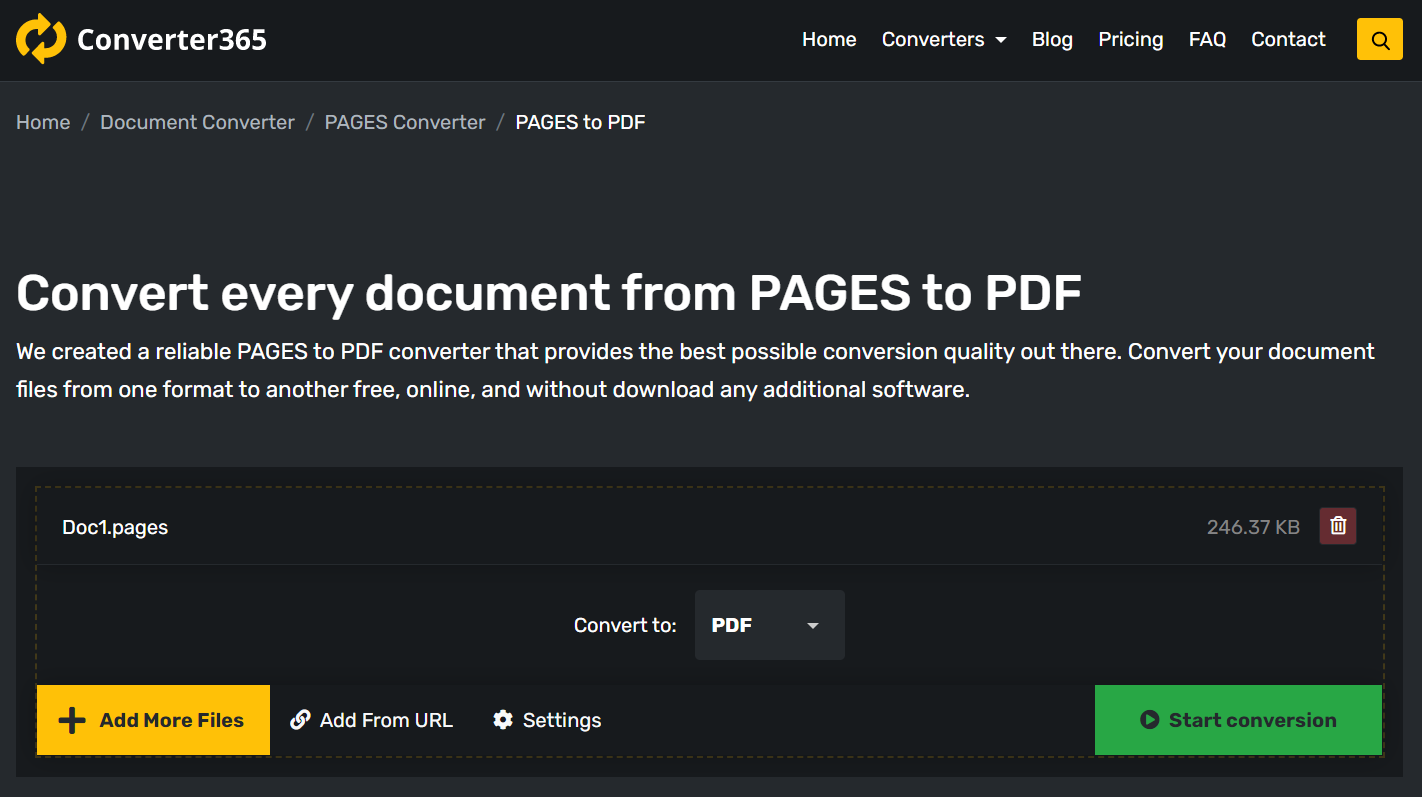Click the chain-link icon beside Add From URL
This screenshot has width=1422, height=797.
[298, 719]
